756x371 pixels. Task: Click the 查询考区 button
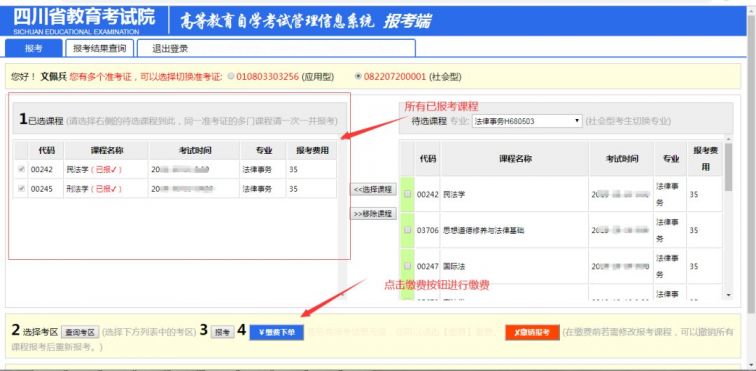tap(80, 332)
